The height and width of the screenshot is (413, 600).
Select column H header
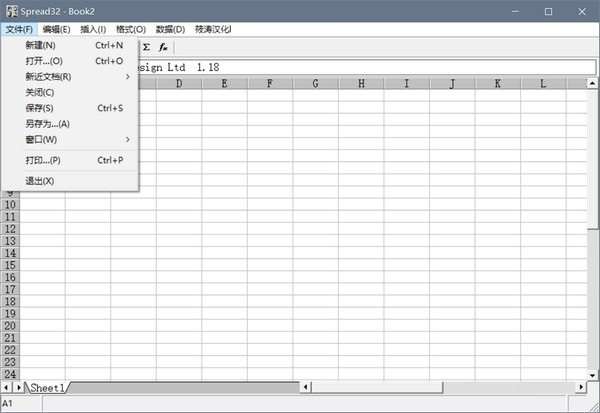coord(361,83)
